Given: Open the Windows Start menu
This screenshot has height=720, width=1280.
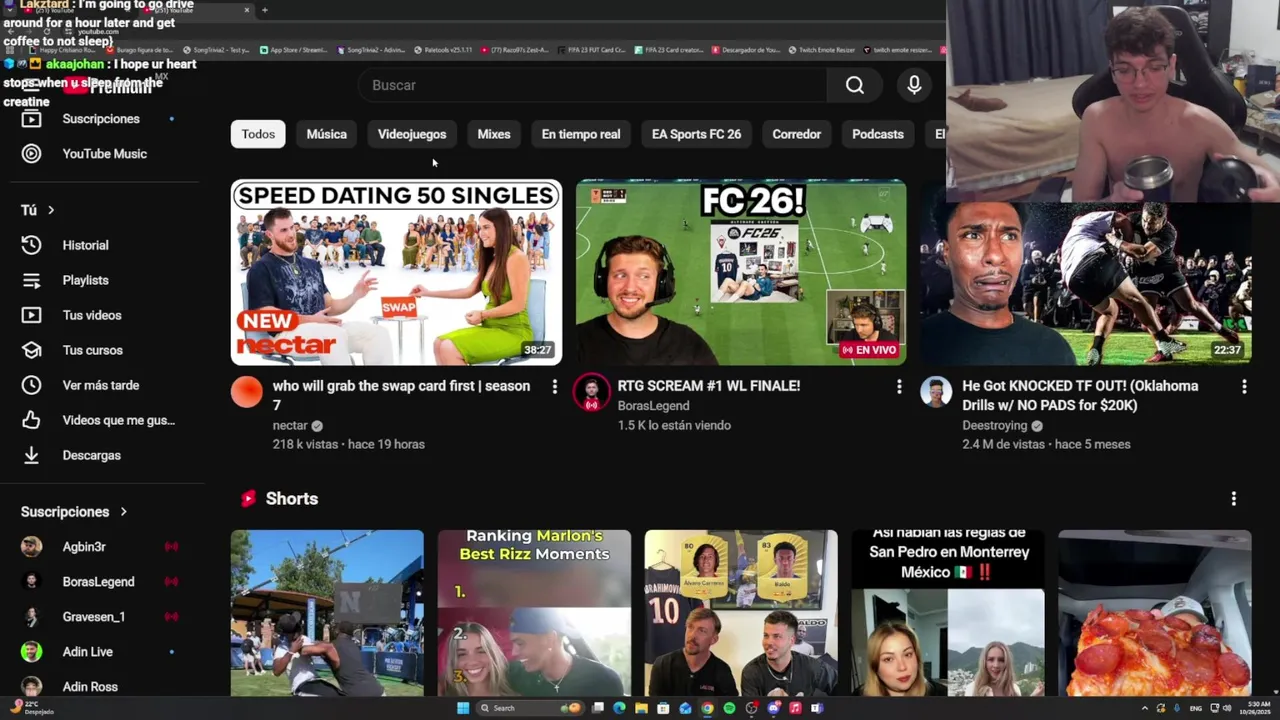Looking at the screenshot, I should pyautogui.click(x=463, y=708).
